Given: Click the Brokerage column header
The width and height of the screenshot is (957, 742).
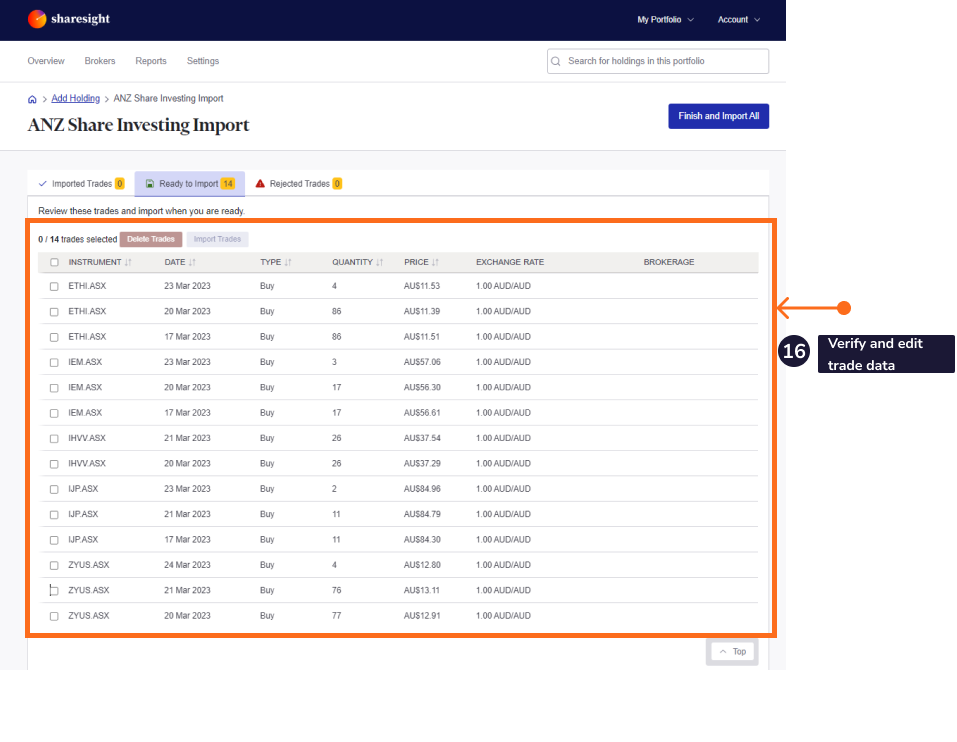Looking at the screenshot, I should [x=669, y=262].
